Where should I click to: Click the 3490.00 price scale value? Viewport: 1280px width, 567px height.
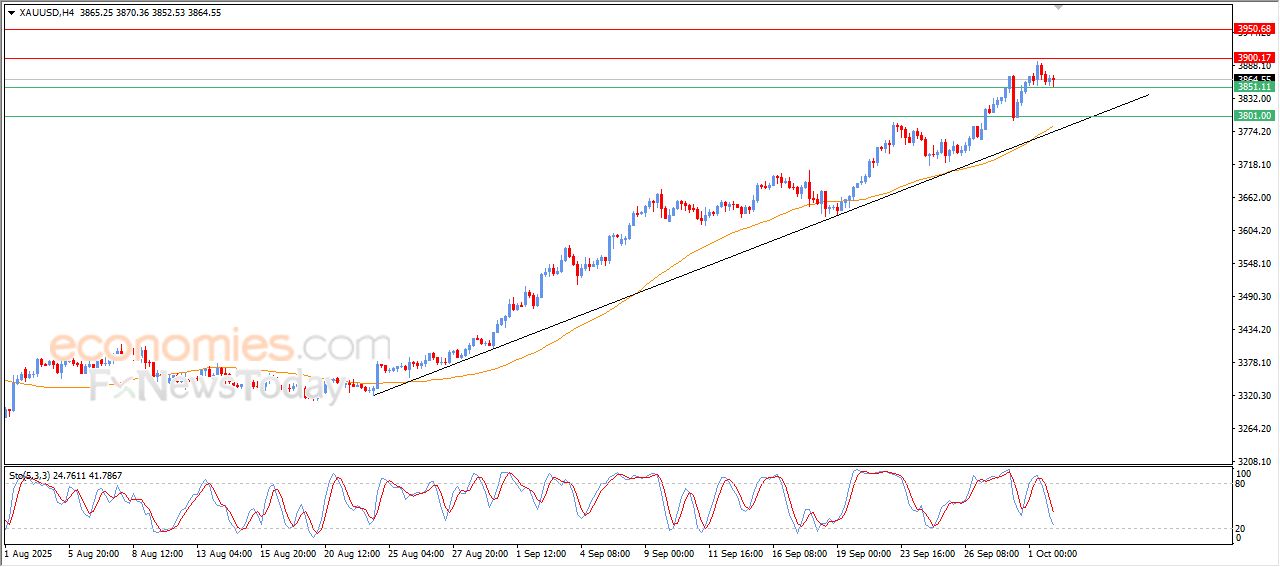[1252, 297]
